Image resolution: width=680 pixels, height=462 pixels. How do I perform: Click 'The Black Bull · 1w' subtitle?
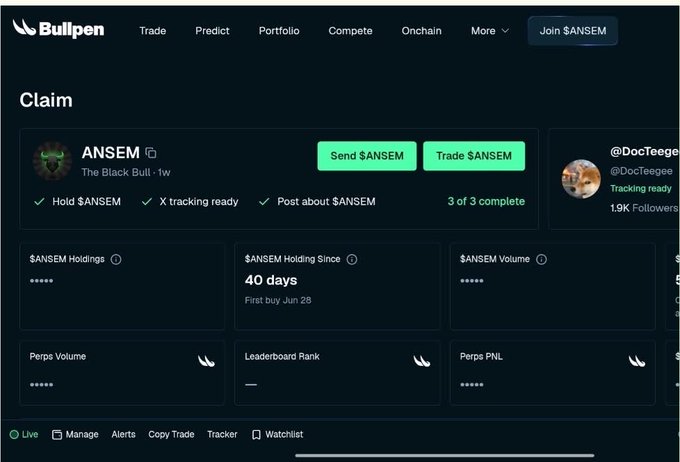(x=126, y=172)
